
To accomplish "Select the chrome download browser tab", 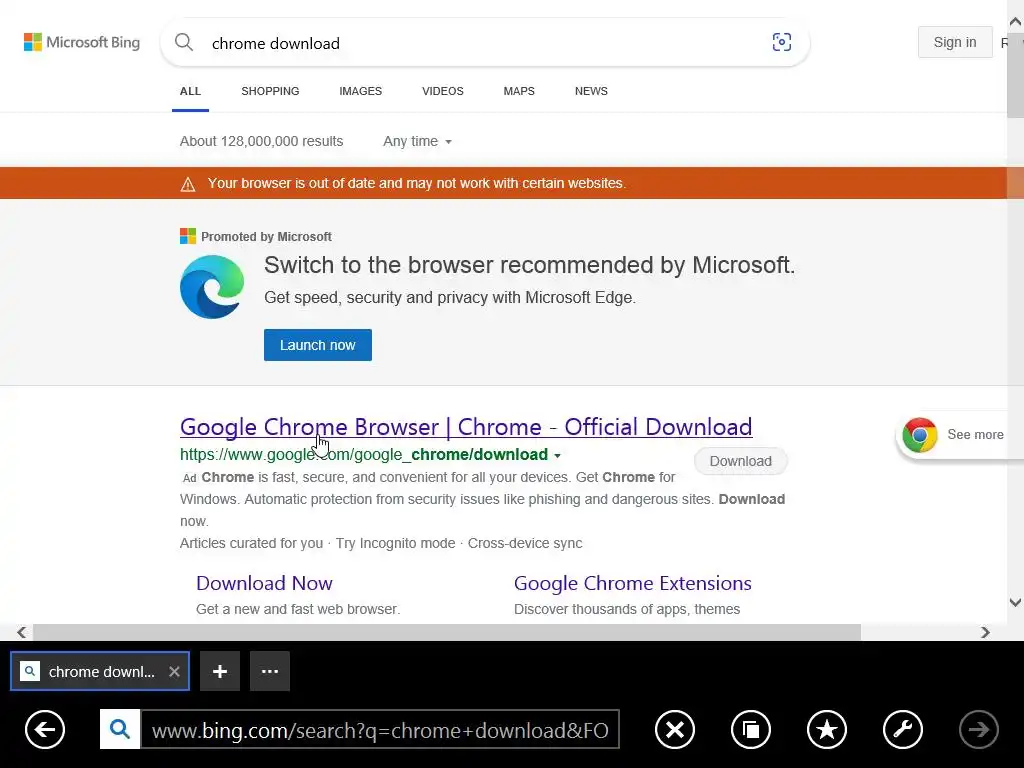I will click(100, 671).
